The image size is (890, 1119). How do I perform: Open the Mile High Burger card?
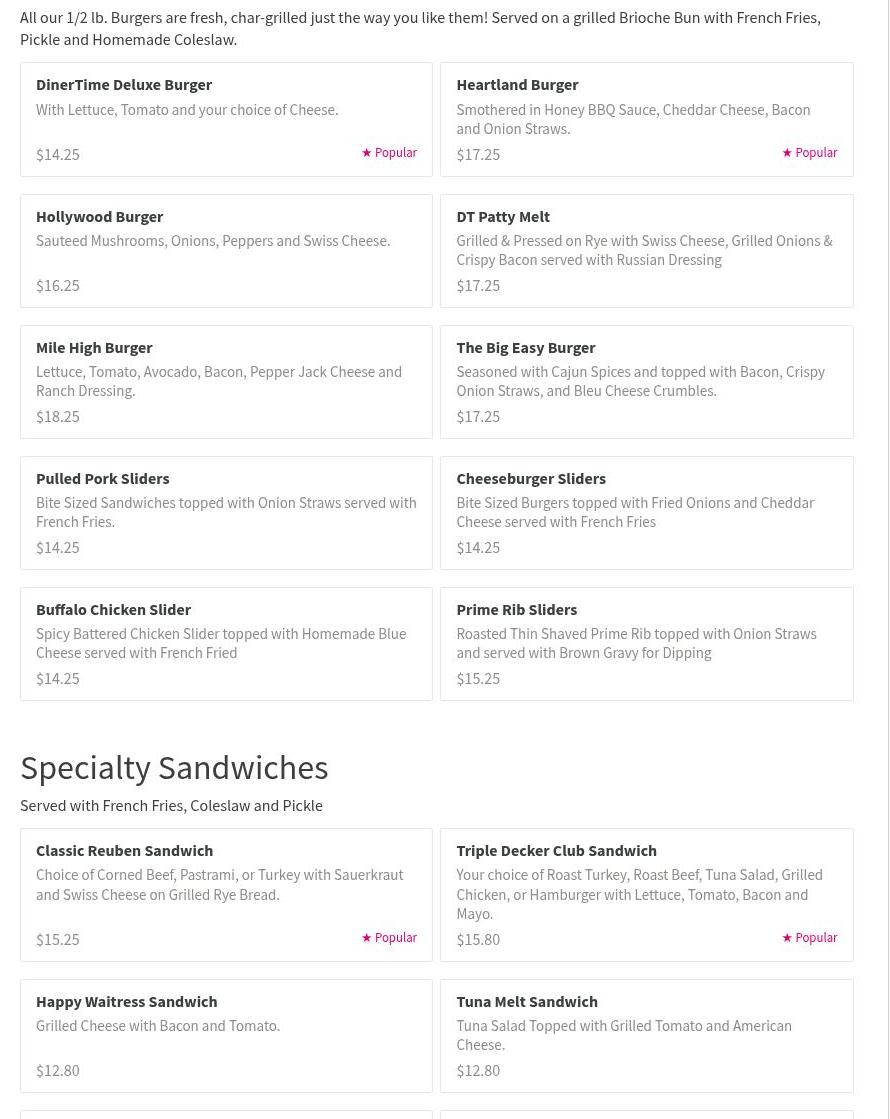coord(226,382)
